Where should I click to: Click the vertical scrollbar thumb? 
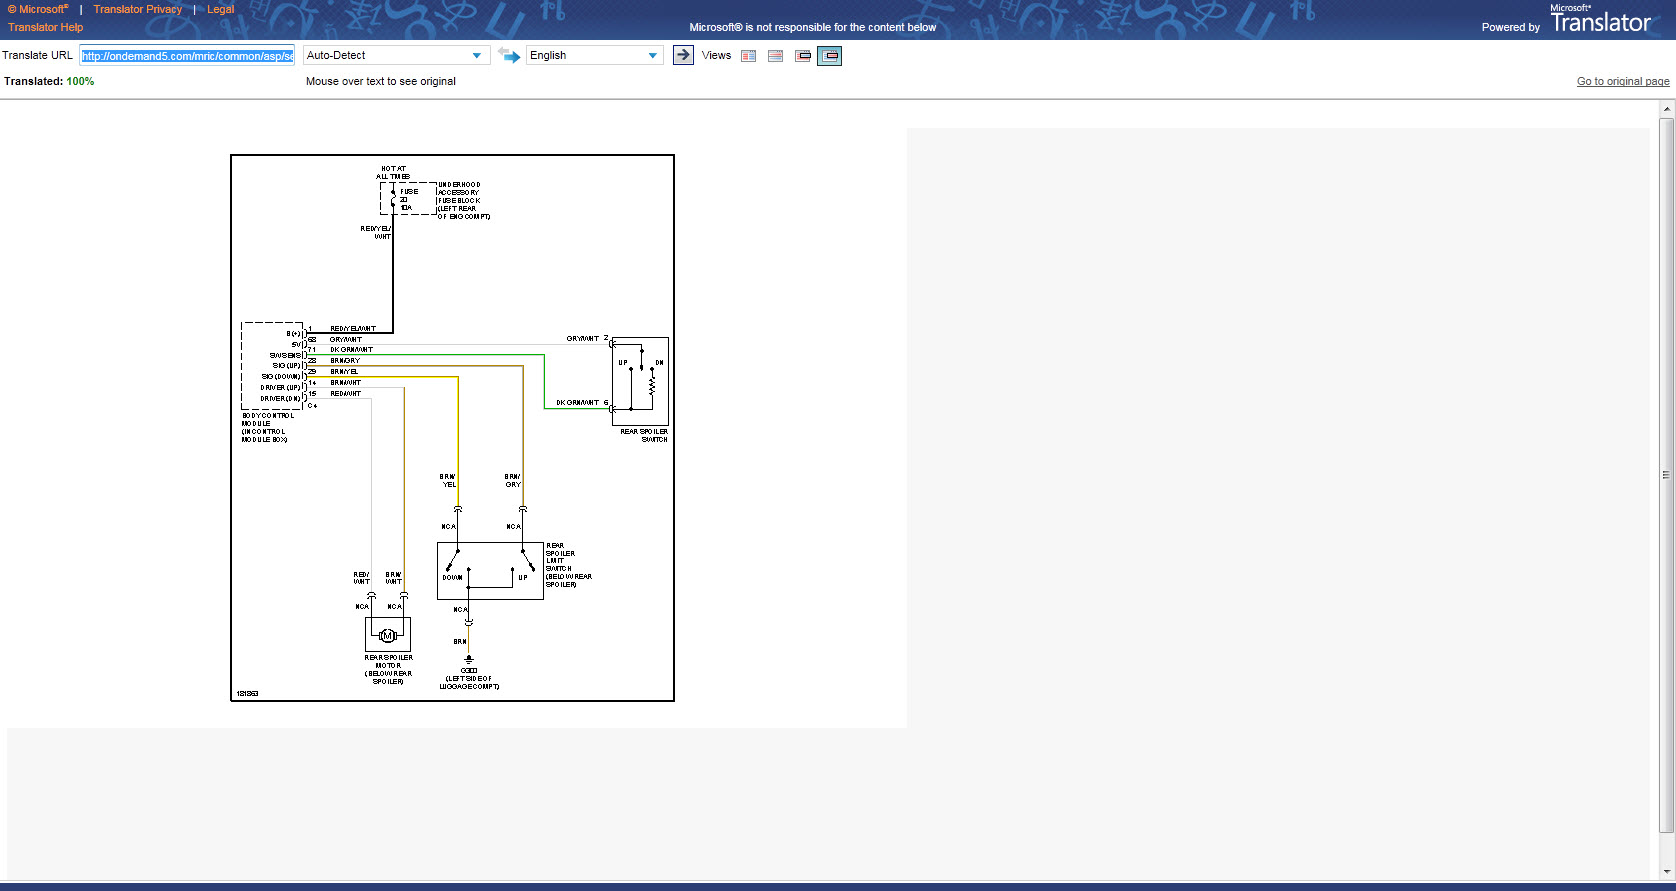click(x=1666, y=475)
